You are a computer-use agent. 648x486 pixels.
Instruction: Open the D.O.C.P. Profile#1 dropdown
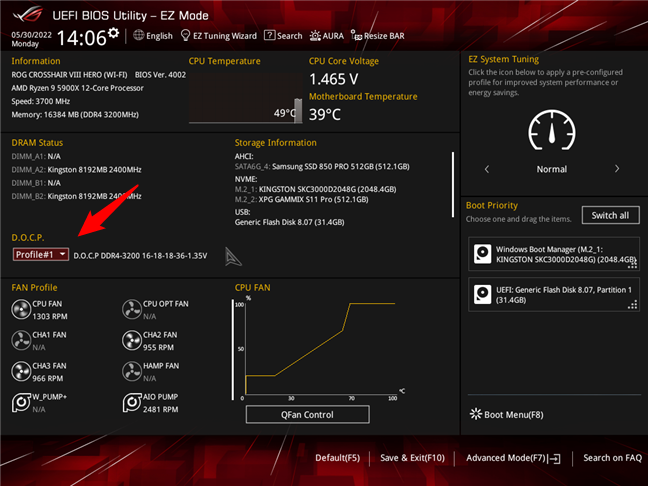pyautogui.click(x=40, y=255)
